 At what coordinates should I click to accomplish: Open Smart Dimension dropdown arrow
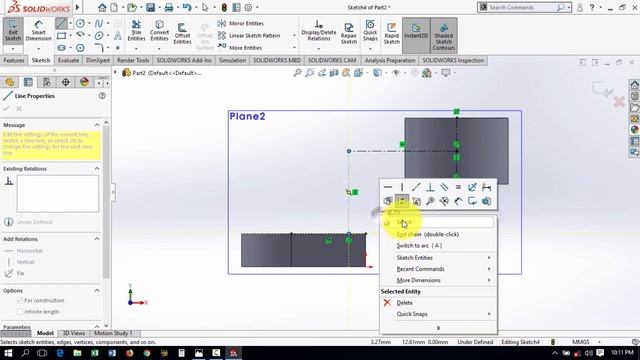click(38, 49)
